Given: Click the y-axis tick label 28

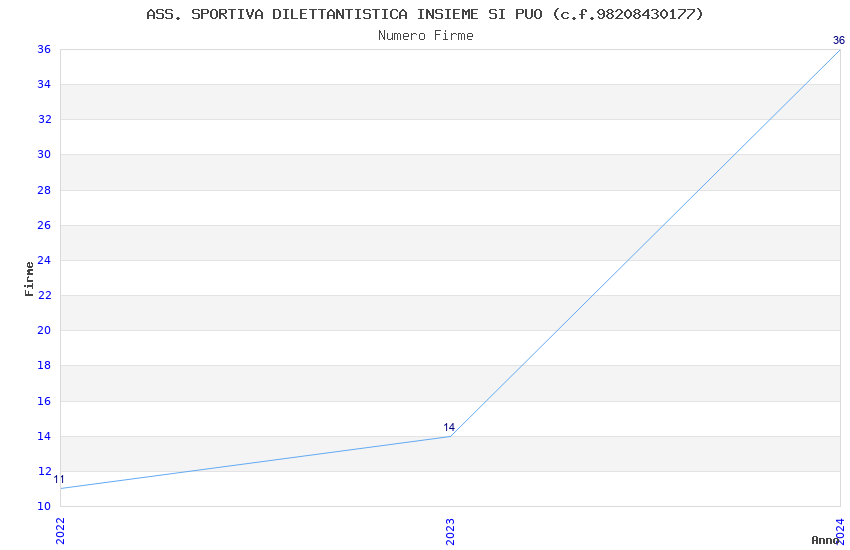Looking at the screenshot, I should click(x=44, y=190).
